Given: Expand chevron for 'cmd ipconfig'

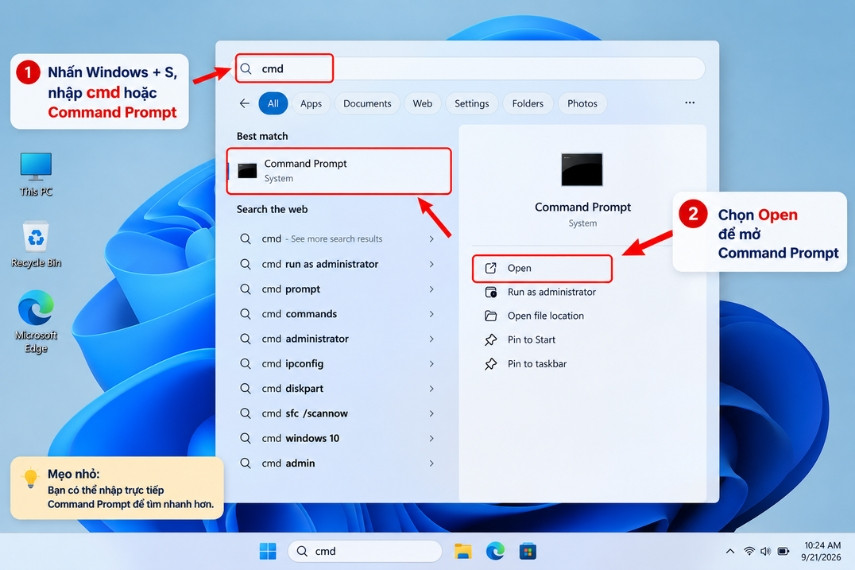Looking at the screenshot, I should coord(431,363).
